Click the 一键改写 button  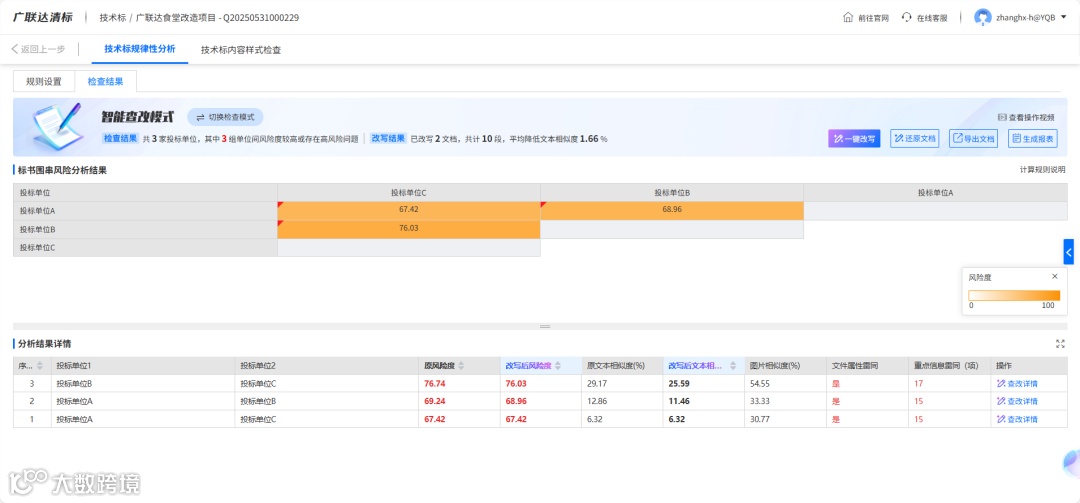tap(854, 138)
